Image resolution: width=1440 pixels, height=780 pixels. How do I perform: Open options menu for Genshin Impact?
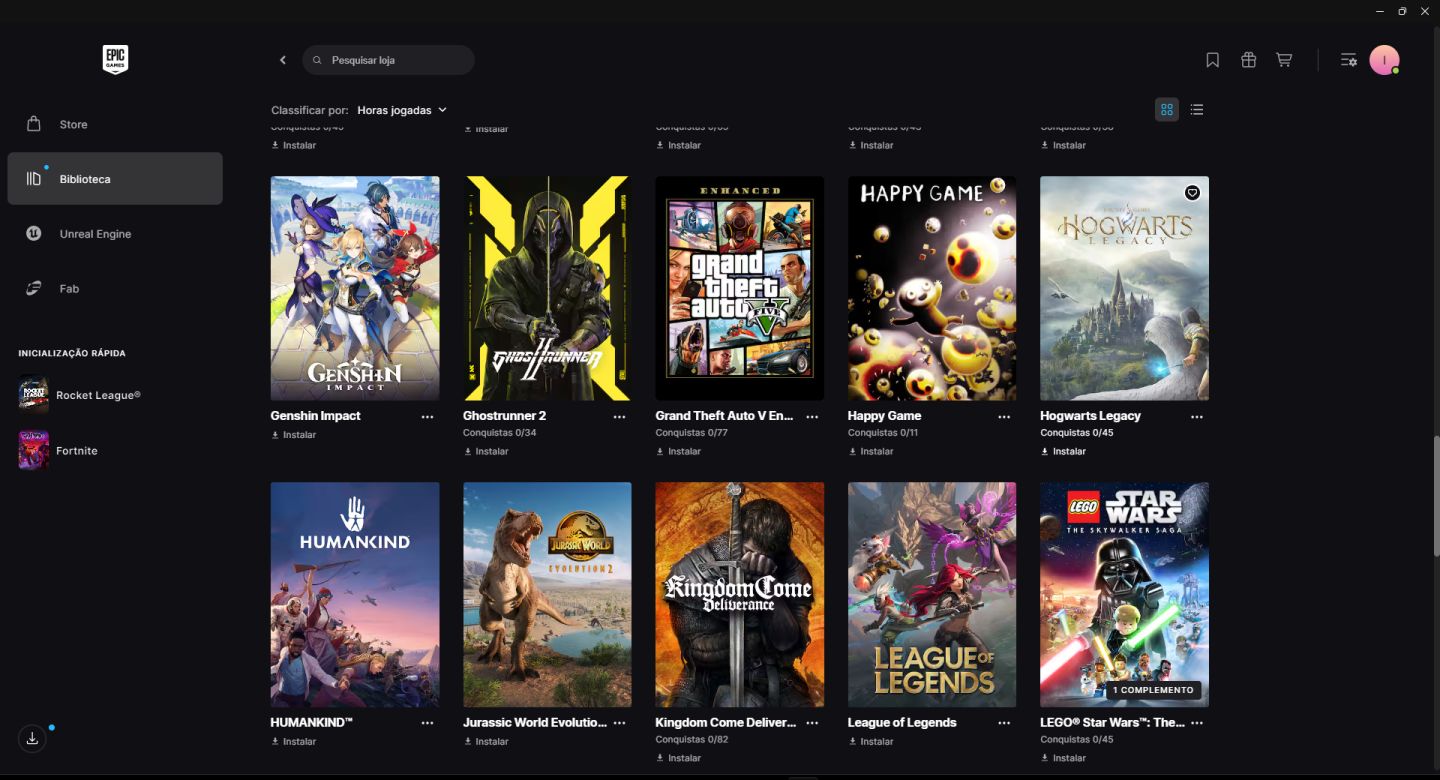[427, 417]
